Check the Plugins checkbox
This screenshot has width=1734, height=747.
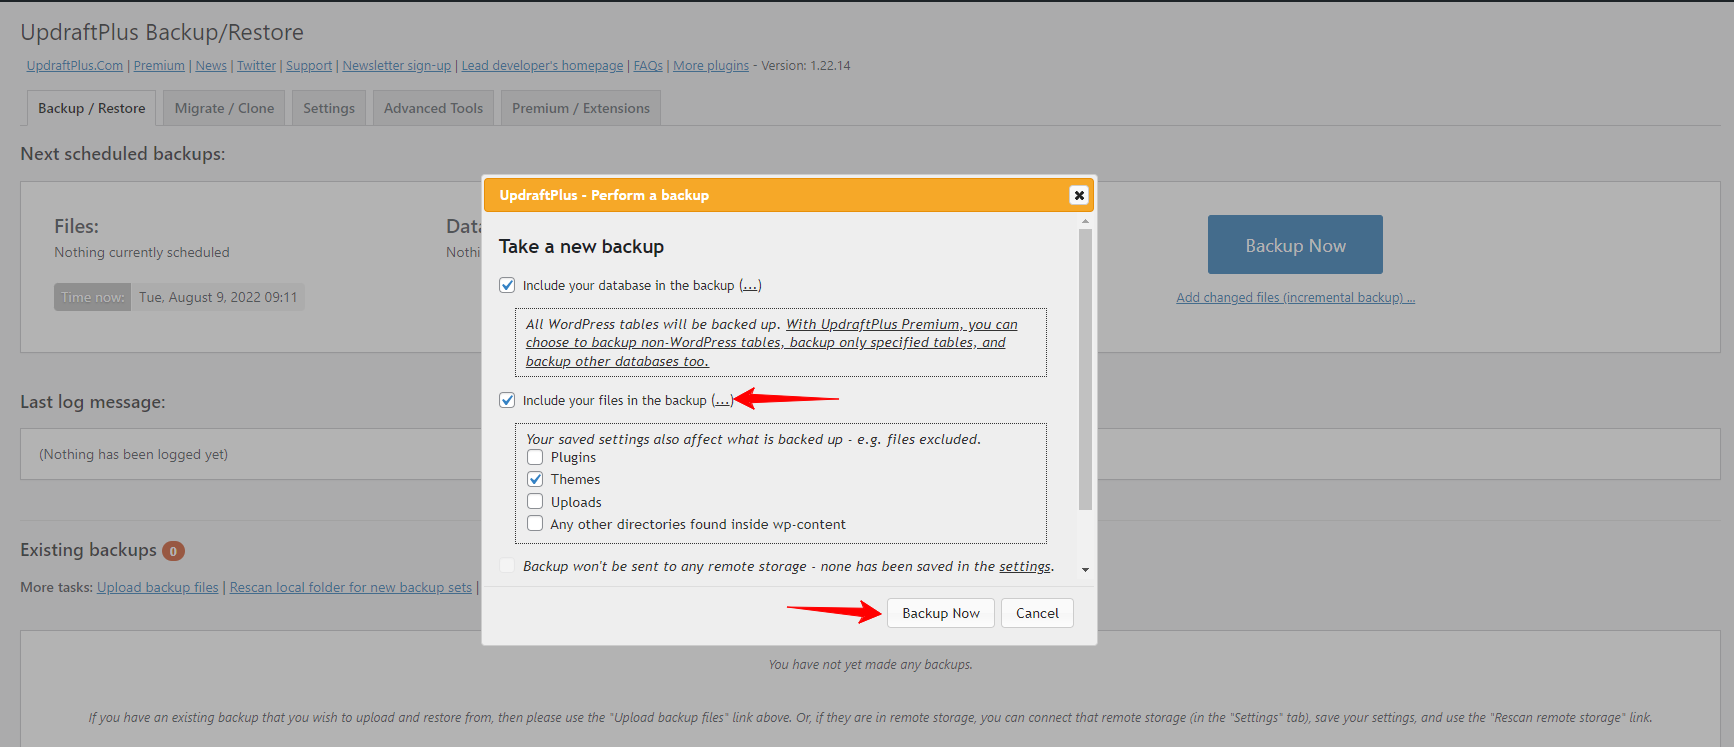pos(535,457)
